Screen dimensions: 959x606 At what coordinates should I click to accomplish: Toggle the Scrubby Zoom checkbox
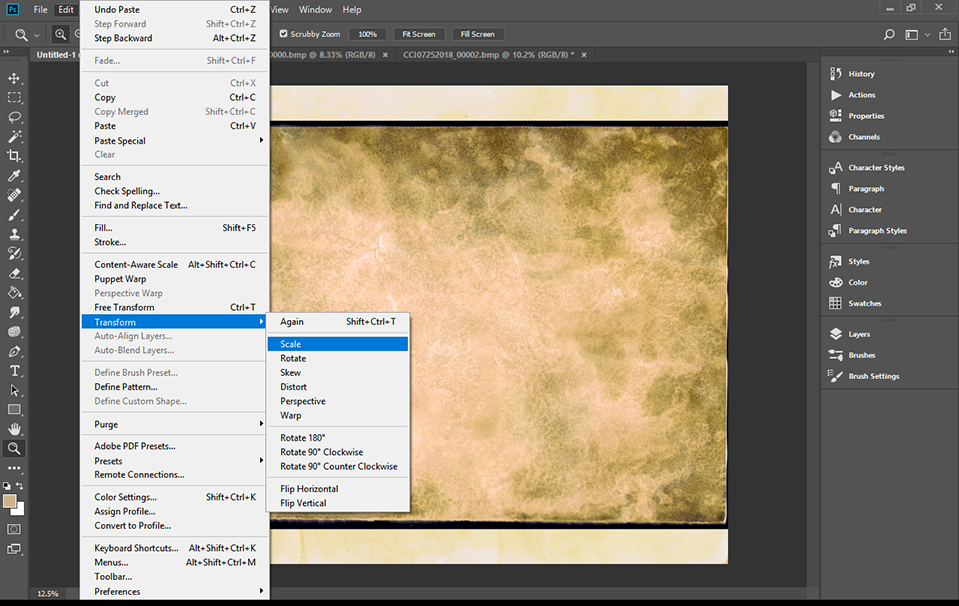pos(283,34)
